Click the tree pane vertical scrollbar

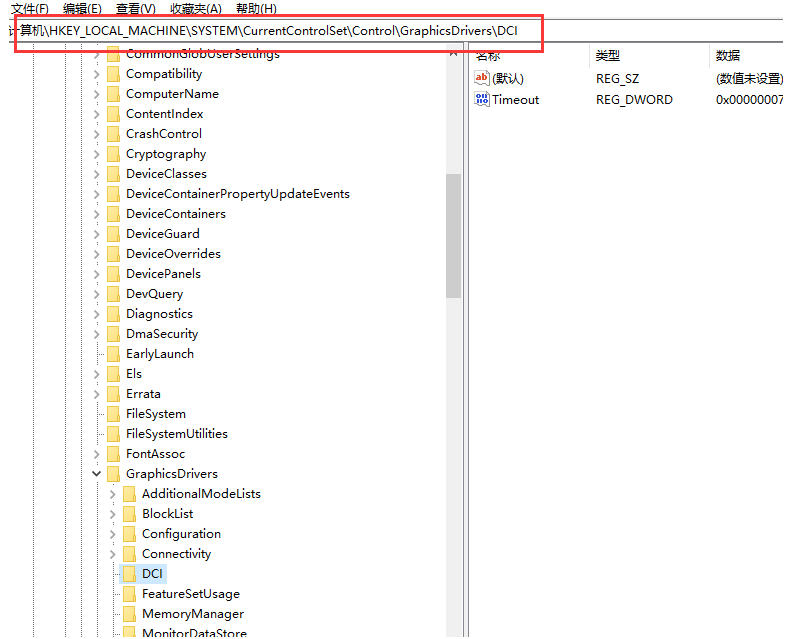(453, 235)
